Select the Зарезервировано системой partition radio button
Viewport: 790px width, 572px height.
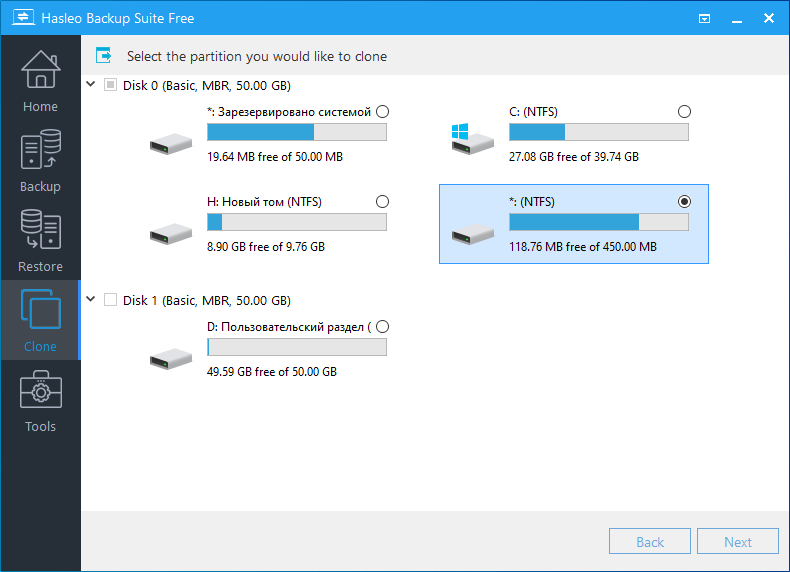pyautogui.click(x=382, y=111)
